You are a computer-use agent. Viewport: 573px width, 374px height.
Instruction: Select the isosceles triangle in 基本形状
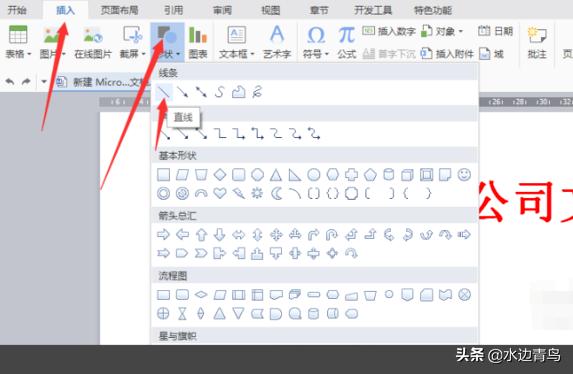[x=276, y=175]
